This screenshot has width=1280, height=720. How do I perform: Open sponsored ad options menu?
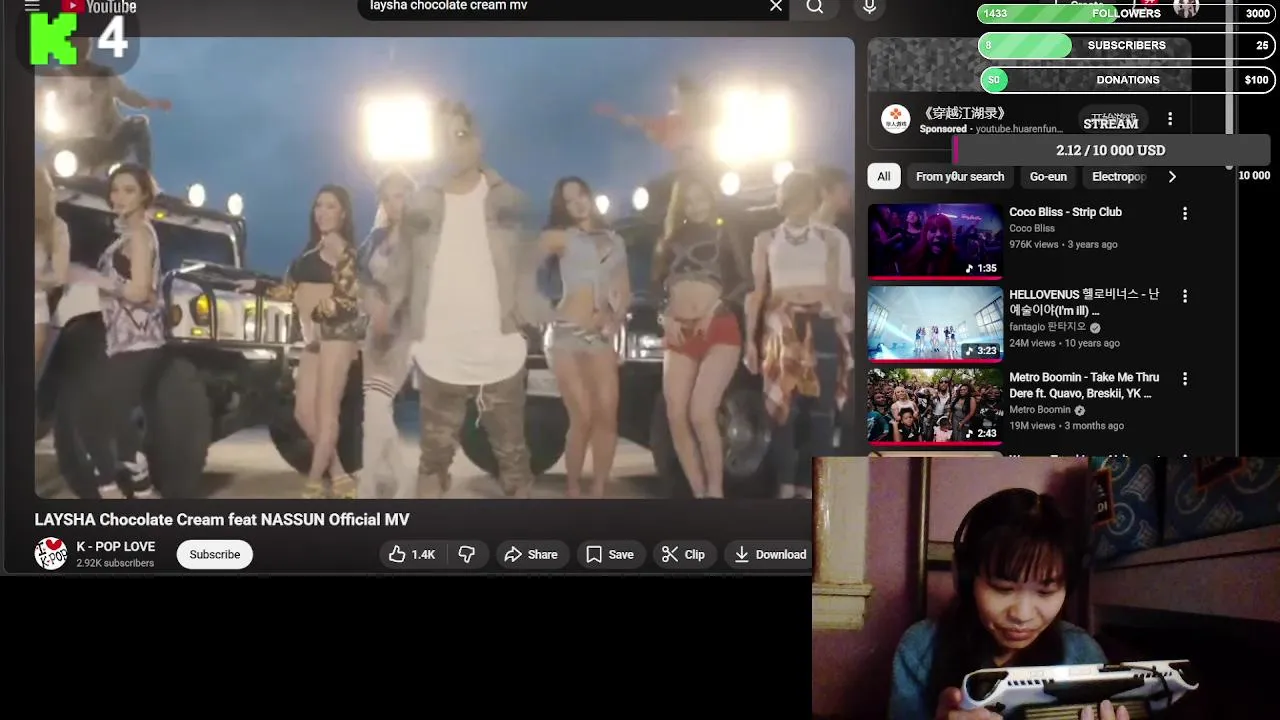(x=1170, y=119)
